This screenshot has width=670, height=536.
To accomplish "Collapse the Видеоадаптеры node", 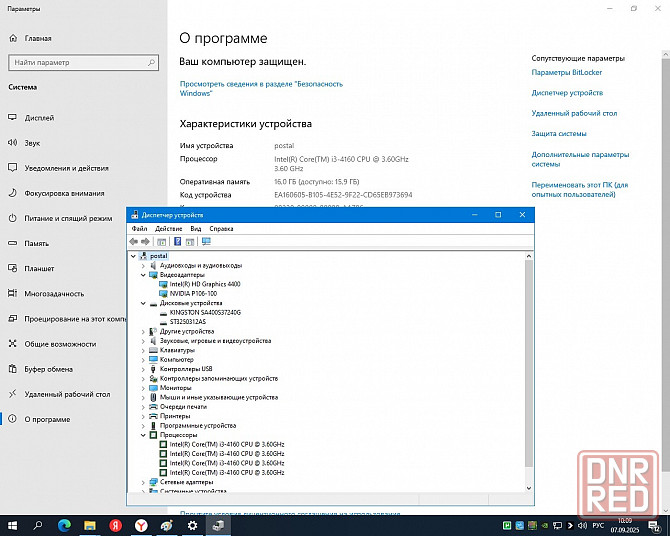I will click(143, 275).
